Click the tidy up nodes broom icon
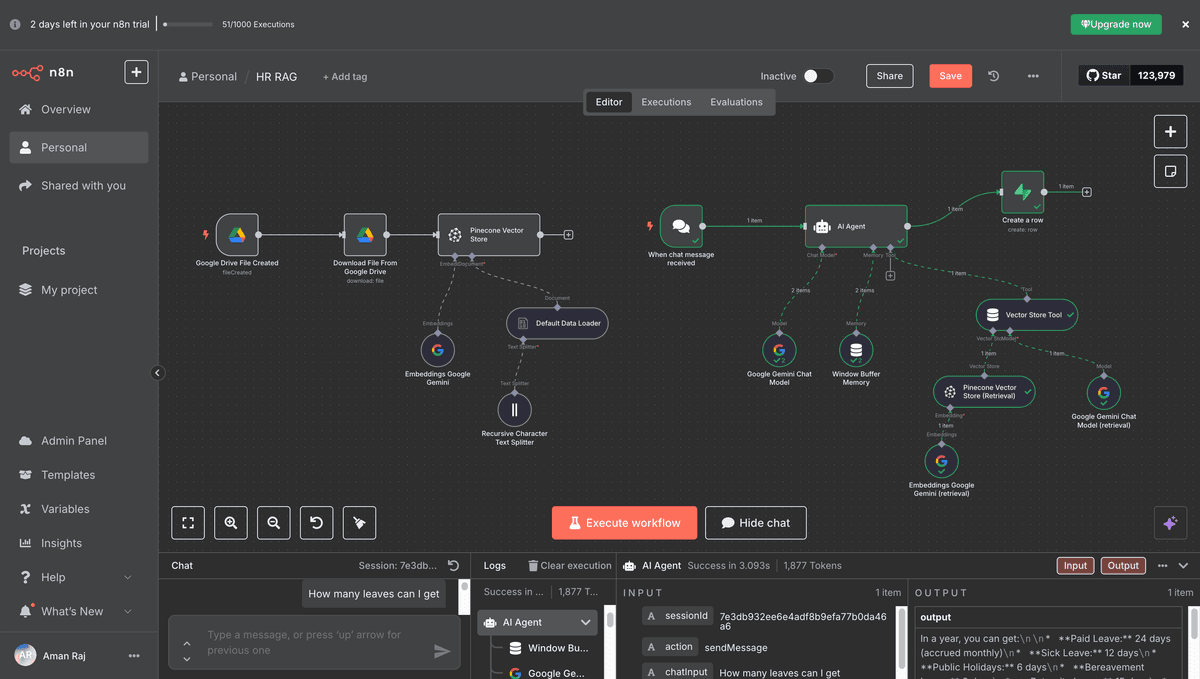The width and height of the screenshot is (1200, 679). pyautogui.click(x=360, y=523)
